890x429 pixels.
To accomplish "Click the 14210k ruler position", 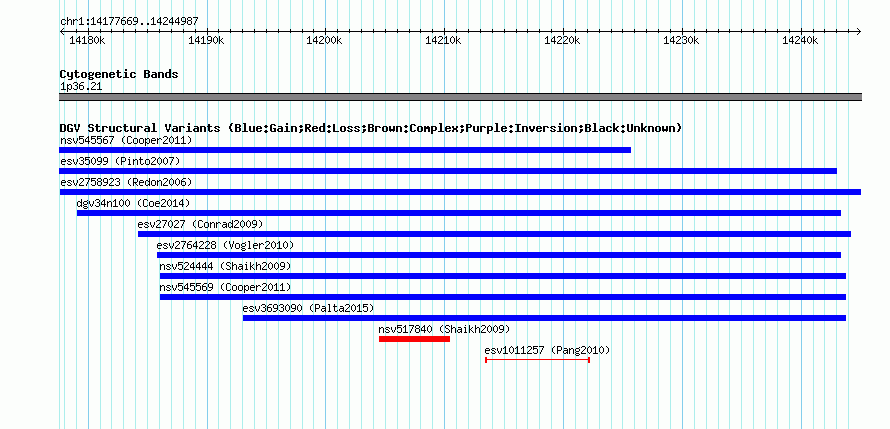I will click(x=444, y=40).
